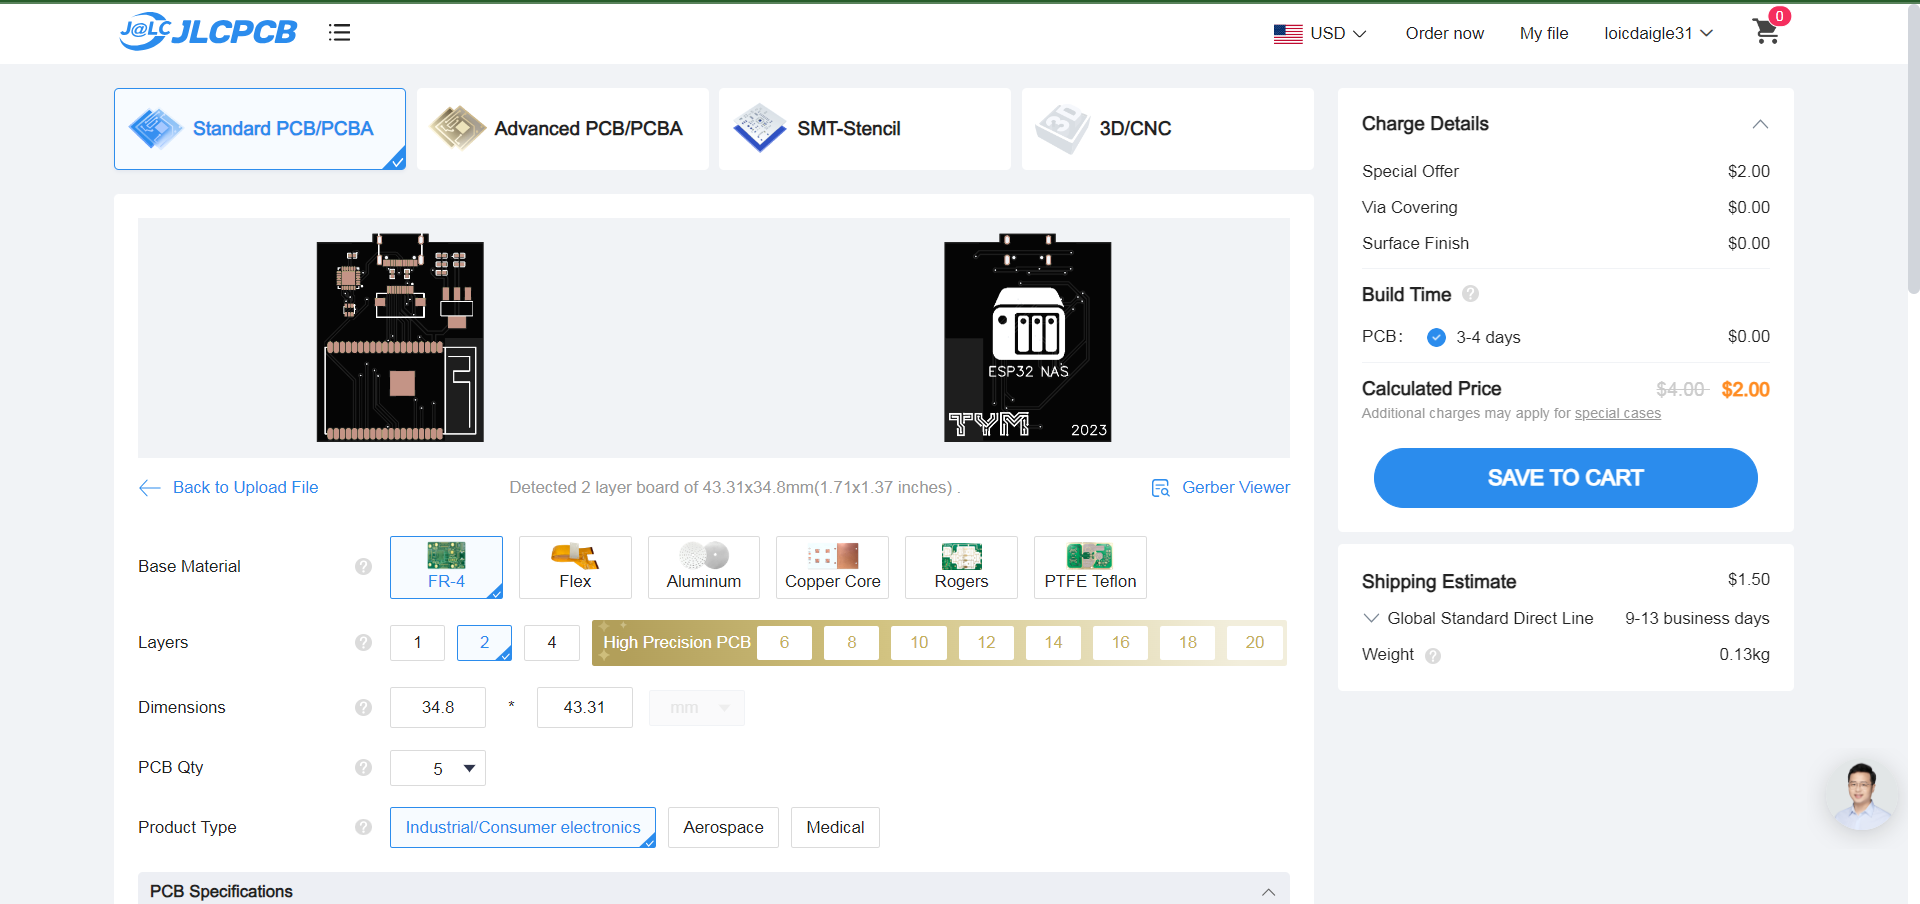Choose 6 layers High Precision PCB
The height and width of the screenshot is (904, 1920).
pyautogui.click(x=784, y=642)
